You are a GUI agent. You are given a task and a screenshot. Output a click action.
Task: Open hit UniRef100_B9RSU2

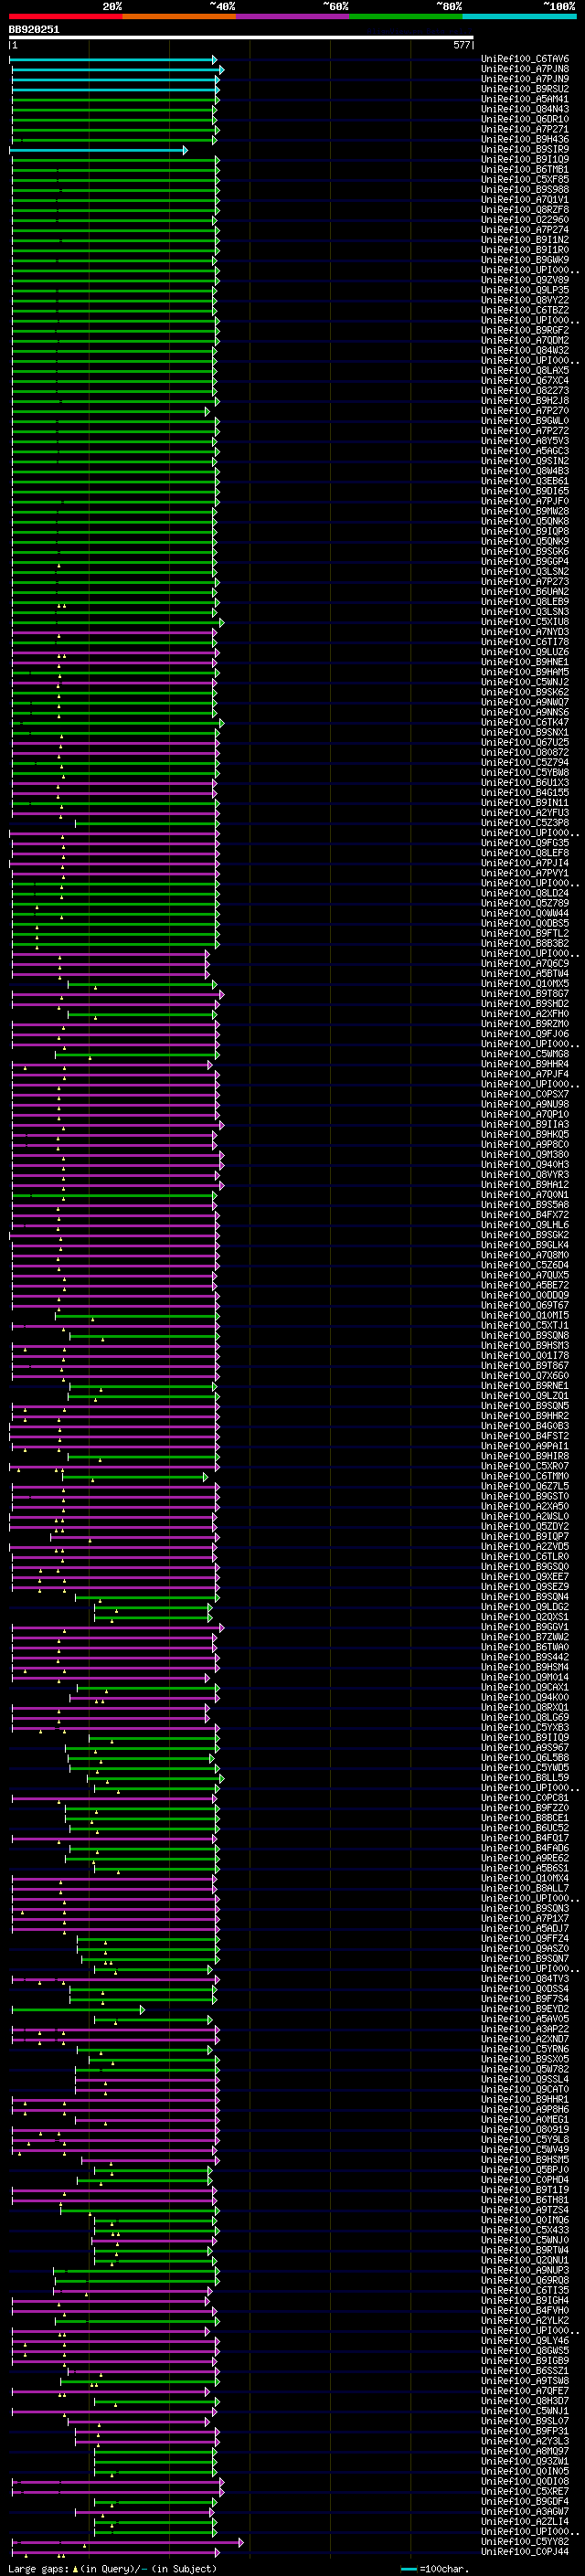point(525,89)
